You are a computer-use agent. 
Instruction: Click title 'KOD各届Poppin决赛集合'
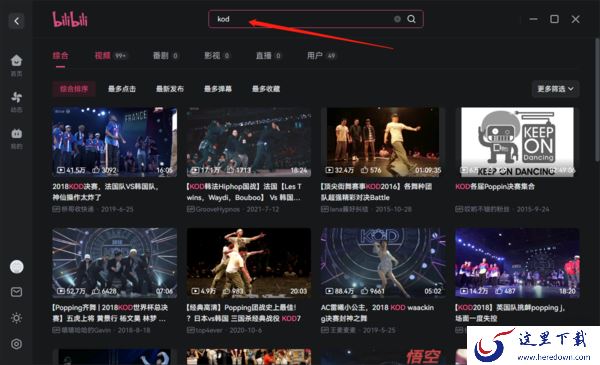495,187
